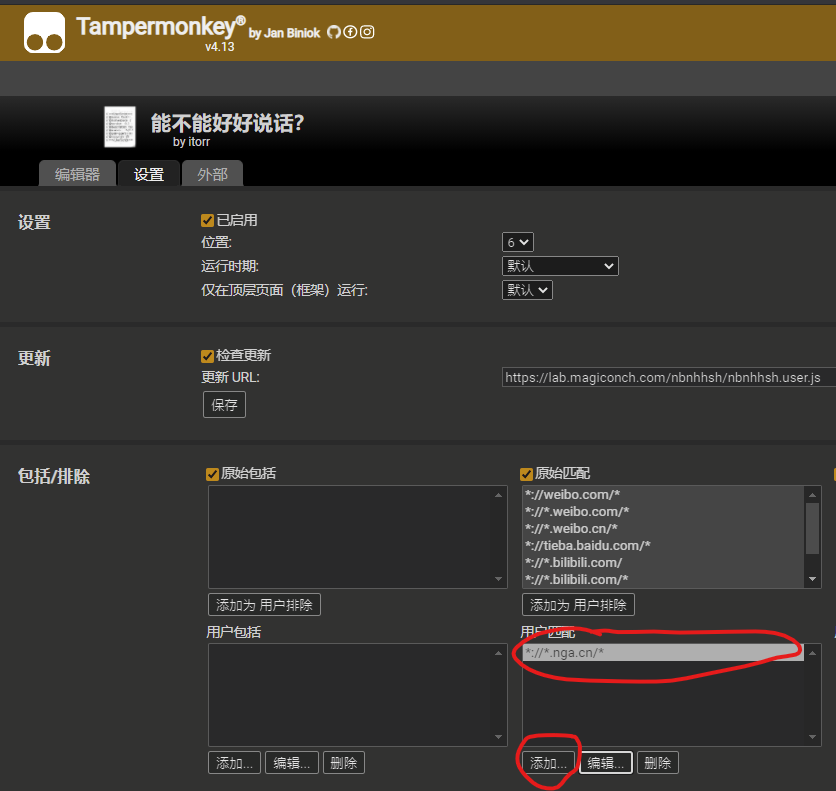
Task: Click the 删除 button under 用户包括
Action: [343, 762]
